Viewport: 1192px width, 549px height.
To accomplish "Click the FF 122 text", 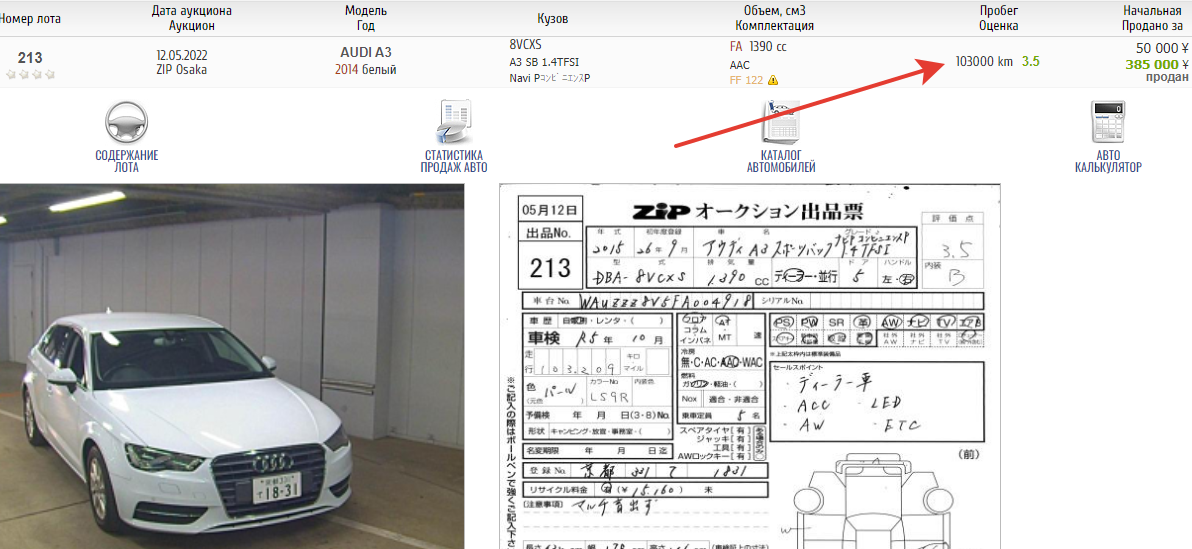I will [747, 80].
